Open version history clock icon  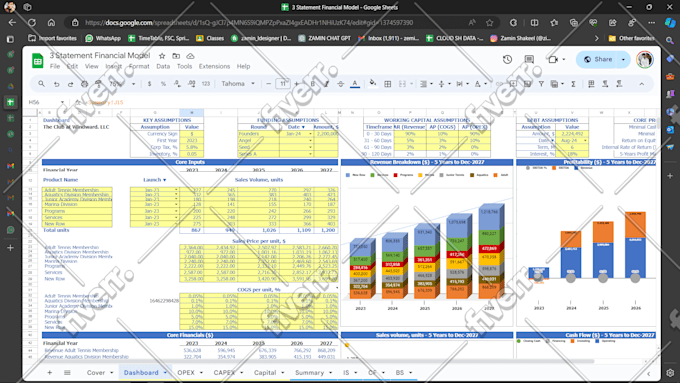507,59
